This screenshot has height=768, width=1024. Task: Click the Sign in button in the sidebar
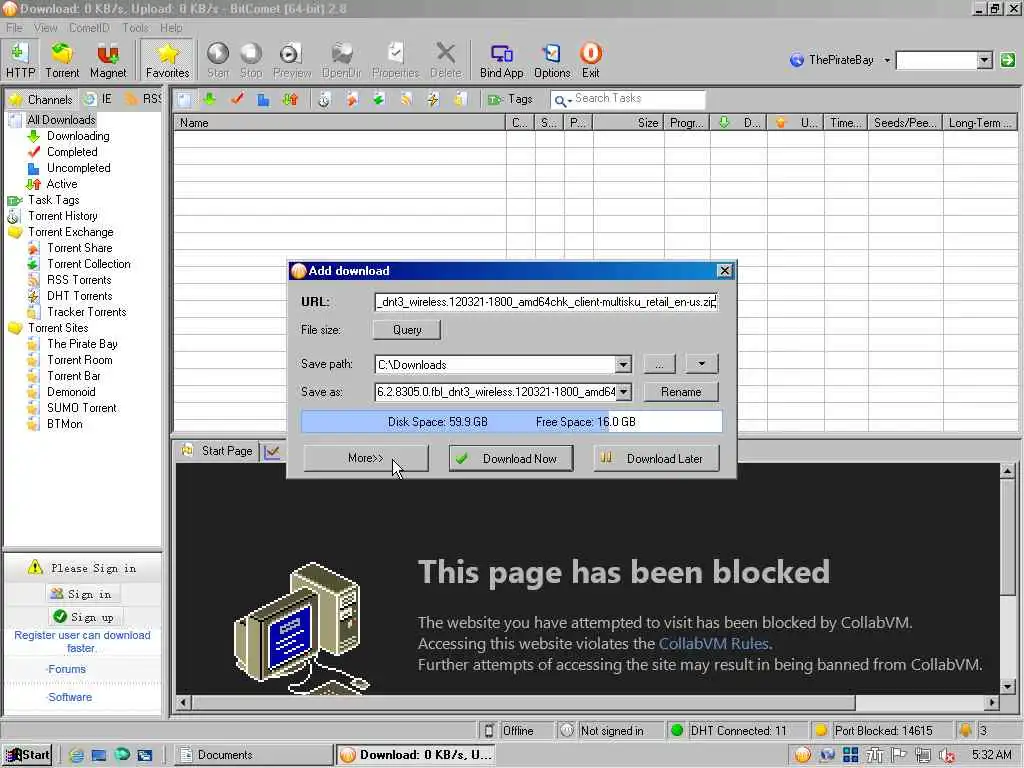click(82, 594)
